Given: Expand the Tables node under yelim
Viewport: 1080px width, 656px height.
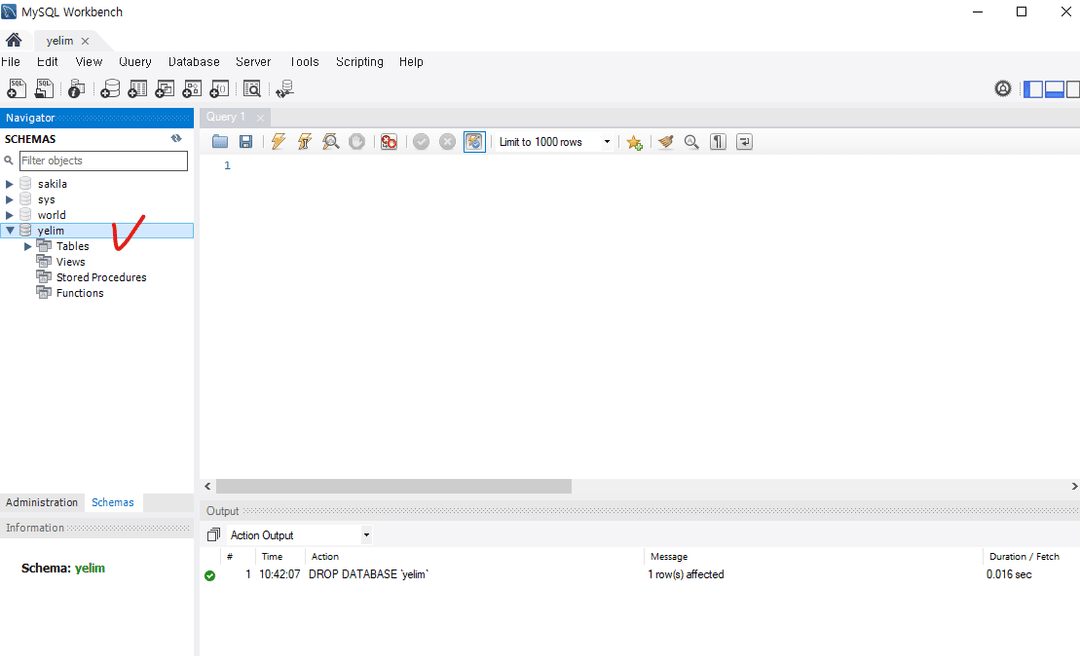Looking at the screenshot, I should point(28,246).
